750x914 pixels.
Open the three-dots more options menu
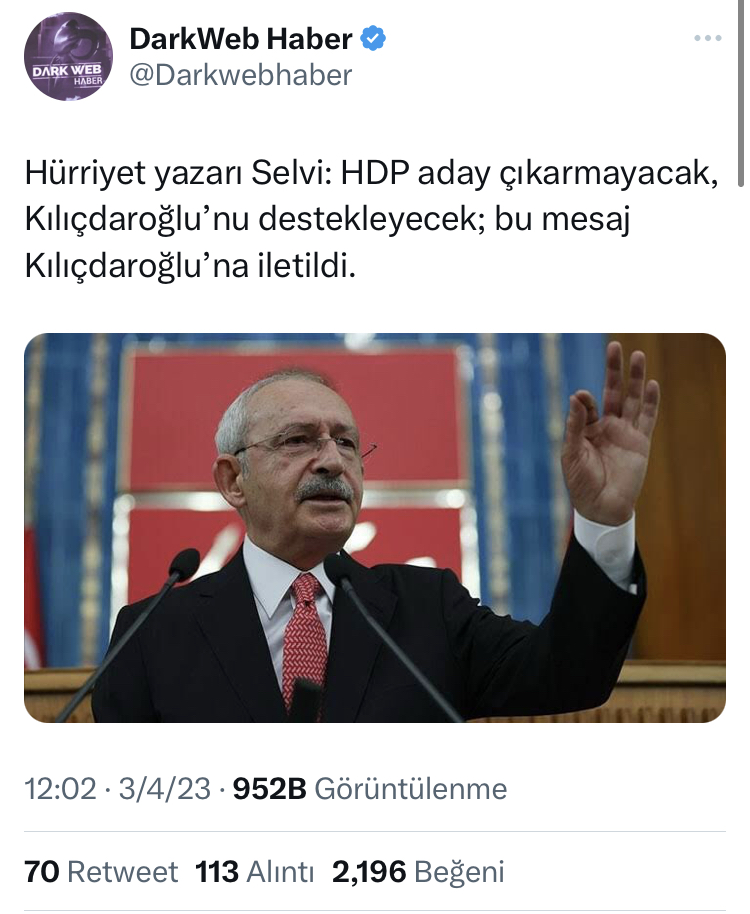click(x=707, y=38)
